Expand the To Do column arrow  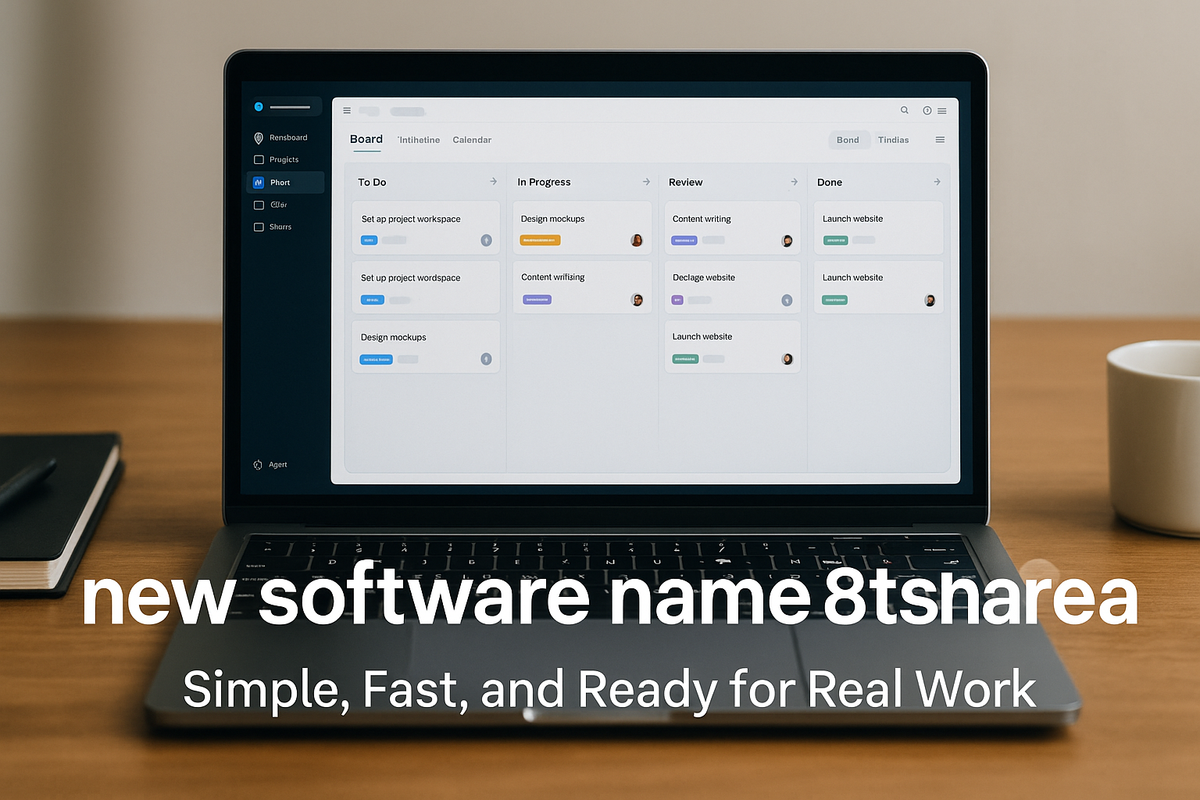tap(494, 182)
